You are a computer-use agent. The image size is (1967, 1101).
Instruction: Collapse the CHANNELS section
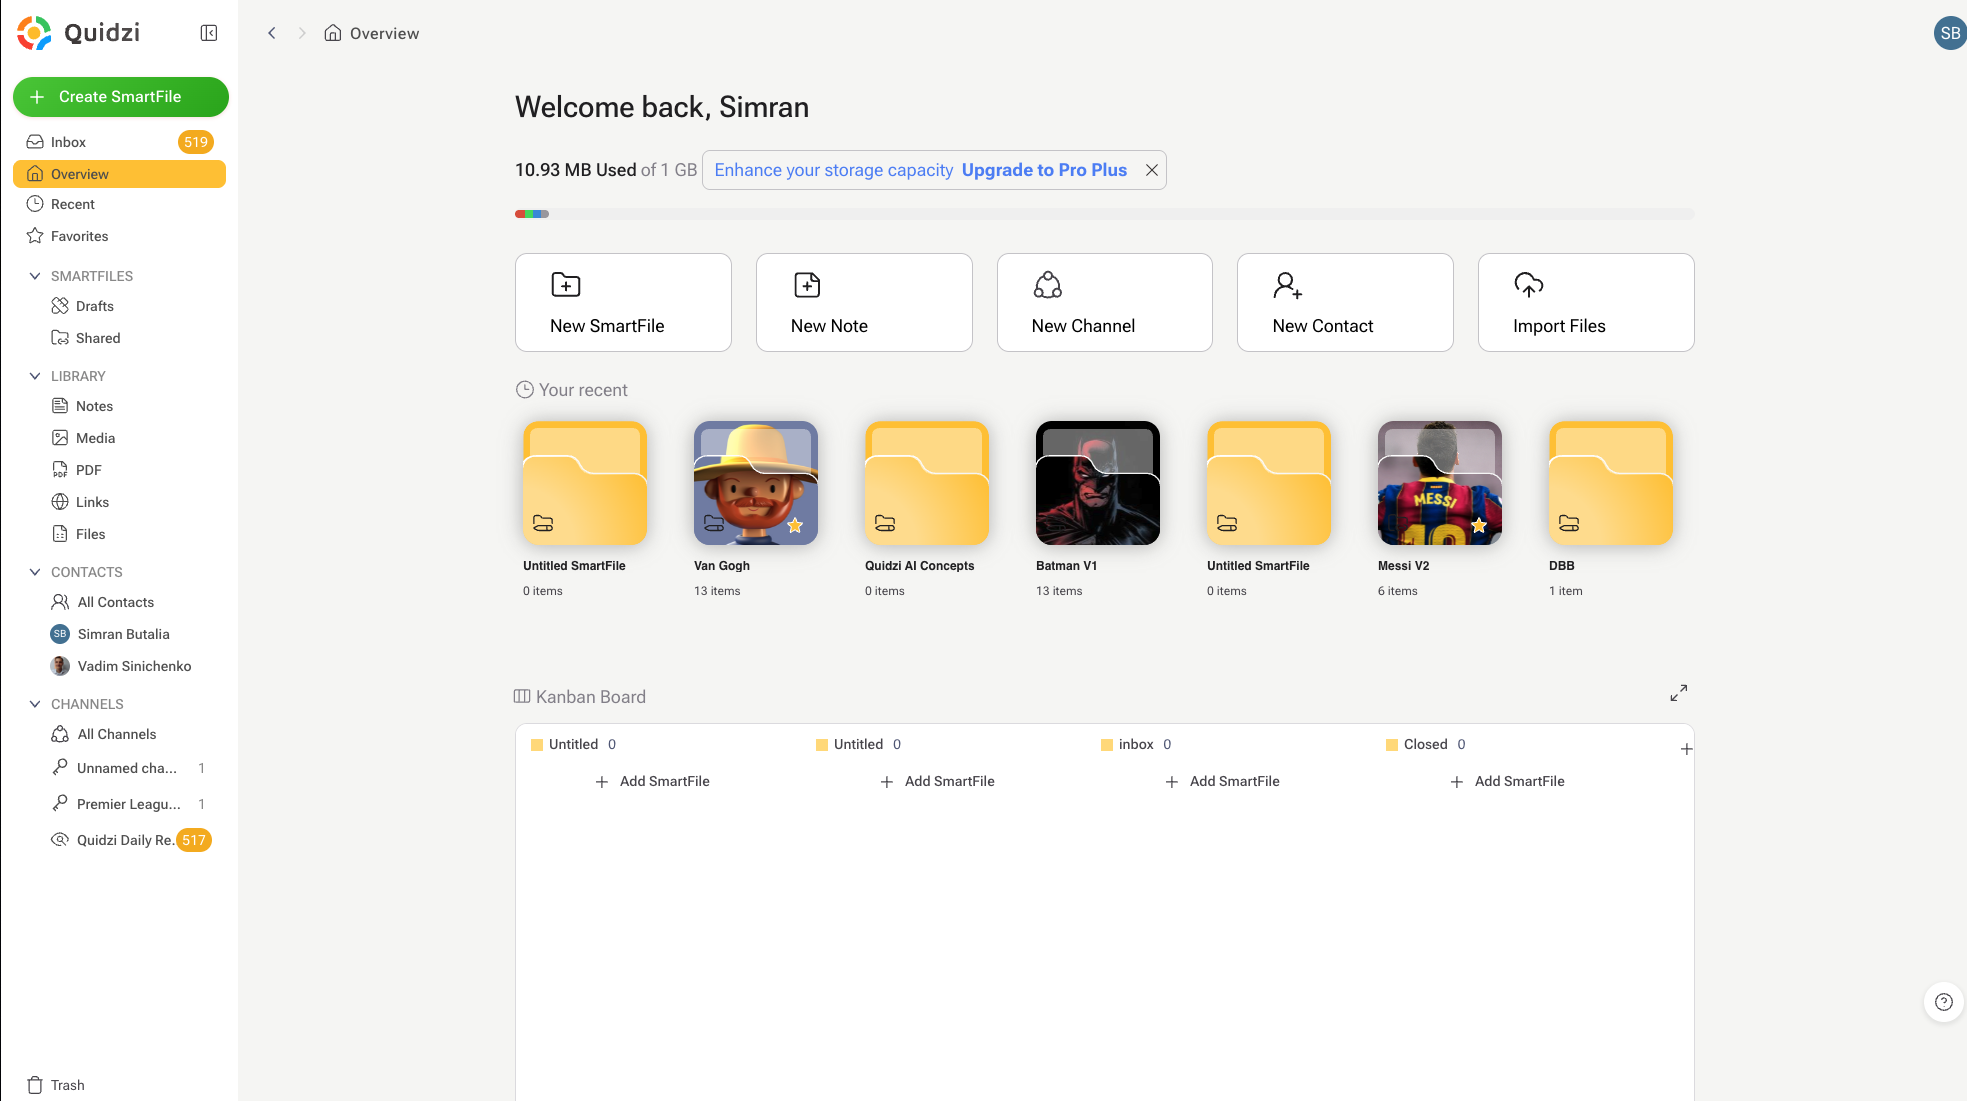point(35,704)
